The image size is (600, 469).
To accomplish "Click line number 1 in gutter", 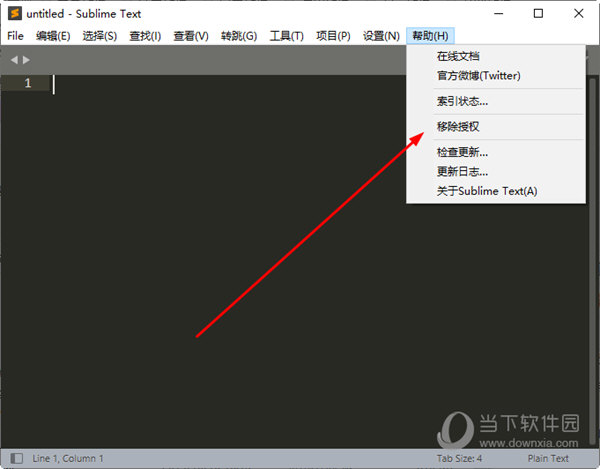I will click(x=28, y=83).
